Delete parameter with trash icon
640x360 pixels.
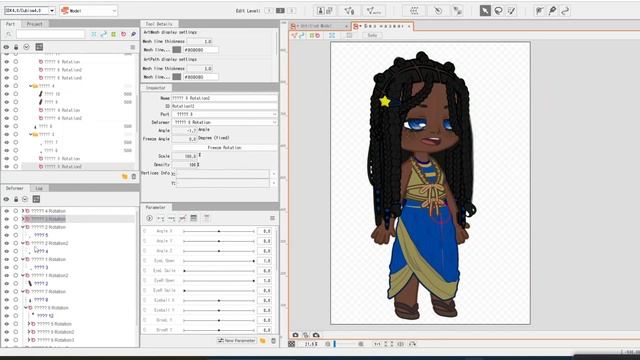tap(273, 340)
